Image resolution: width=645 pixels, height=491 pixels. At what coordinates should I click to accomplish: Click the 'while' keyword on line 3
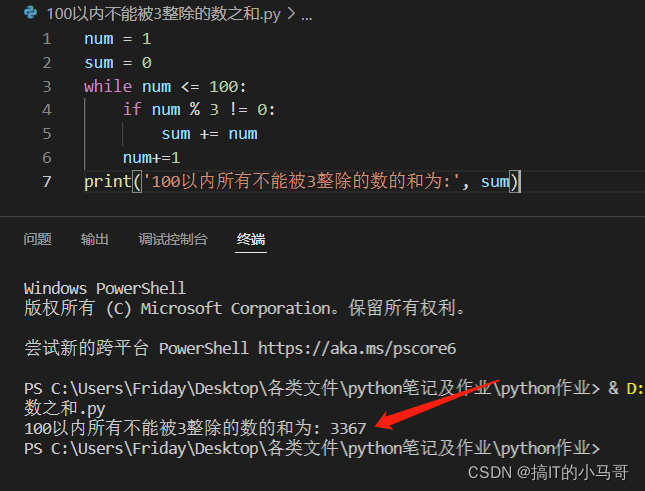[x=108, y=86]
